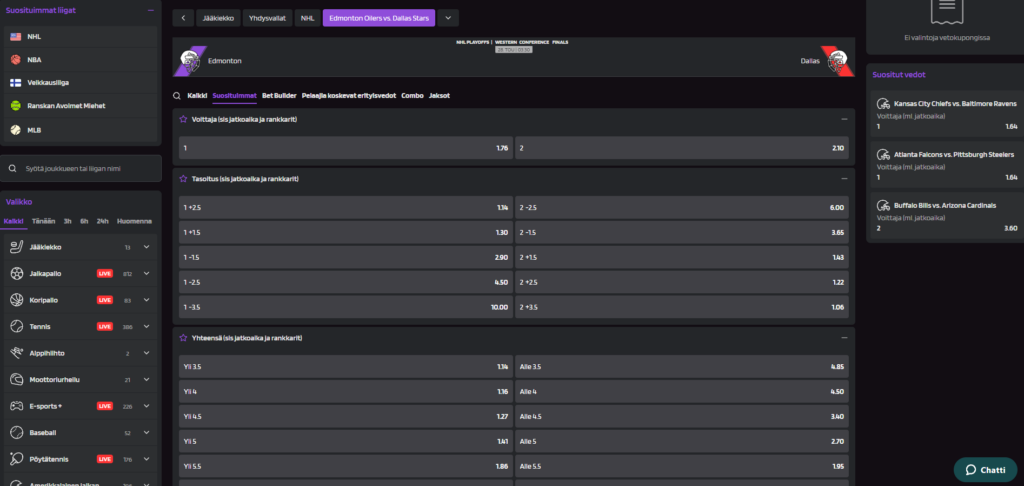
Task: Expand the Jääkiekko sport category
Action: (146, 247)
